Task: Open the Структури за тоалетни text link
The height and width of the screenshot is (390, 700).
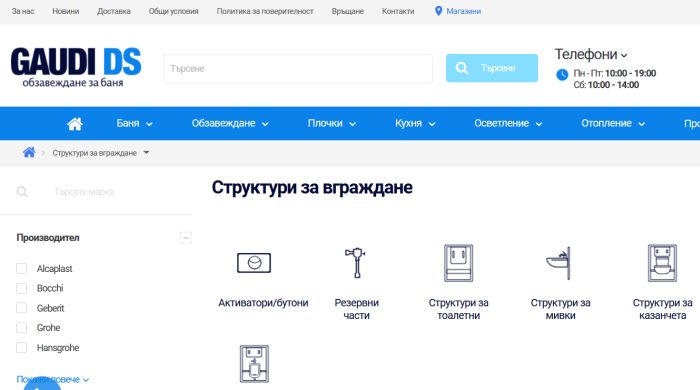Action: click(x=458, y=309)
